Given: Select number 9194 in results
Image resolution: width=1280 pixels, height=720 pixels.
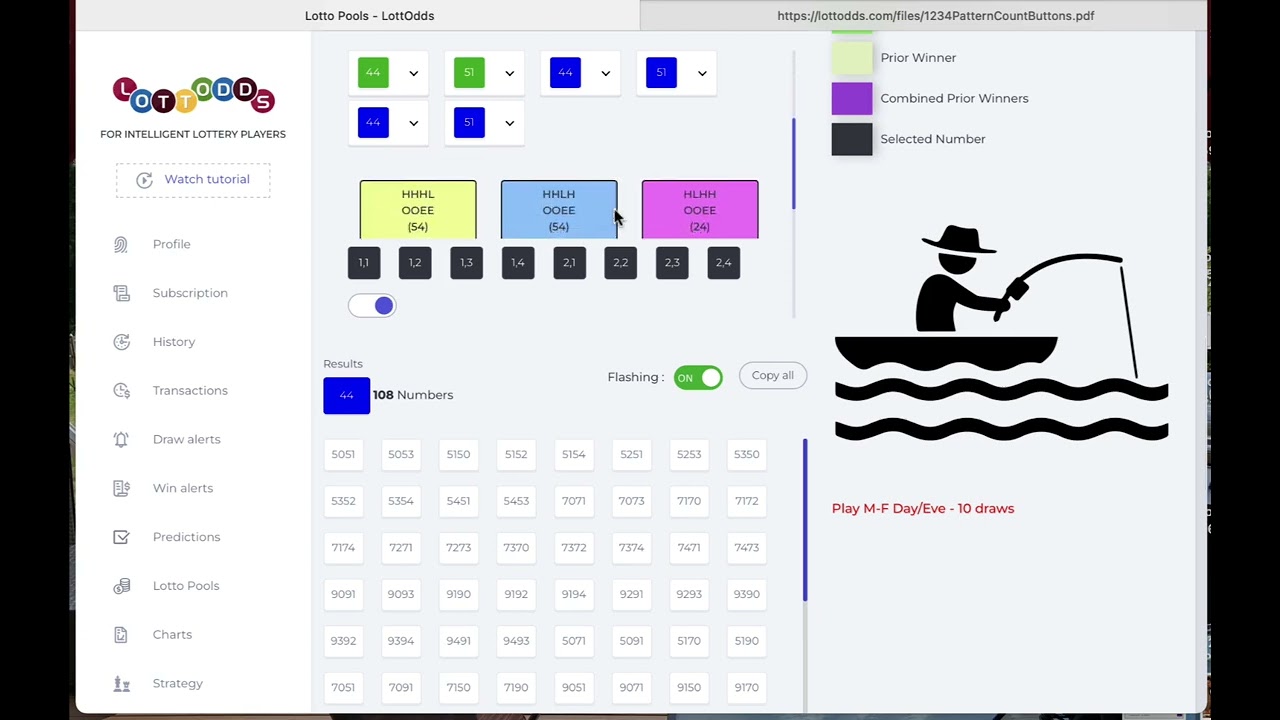Looking at the screenshot, I should (574, 594).
